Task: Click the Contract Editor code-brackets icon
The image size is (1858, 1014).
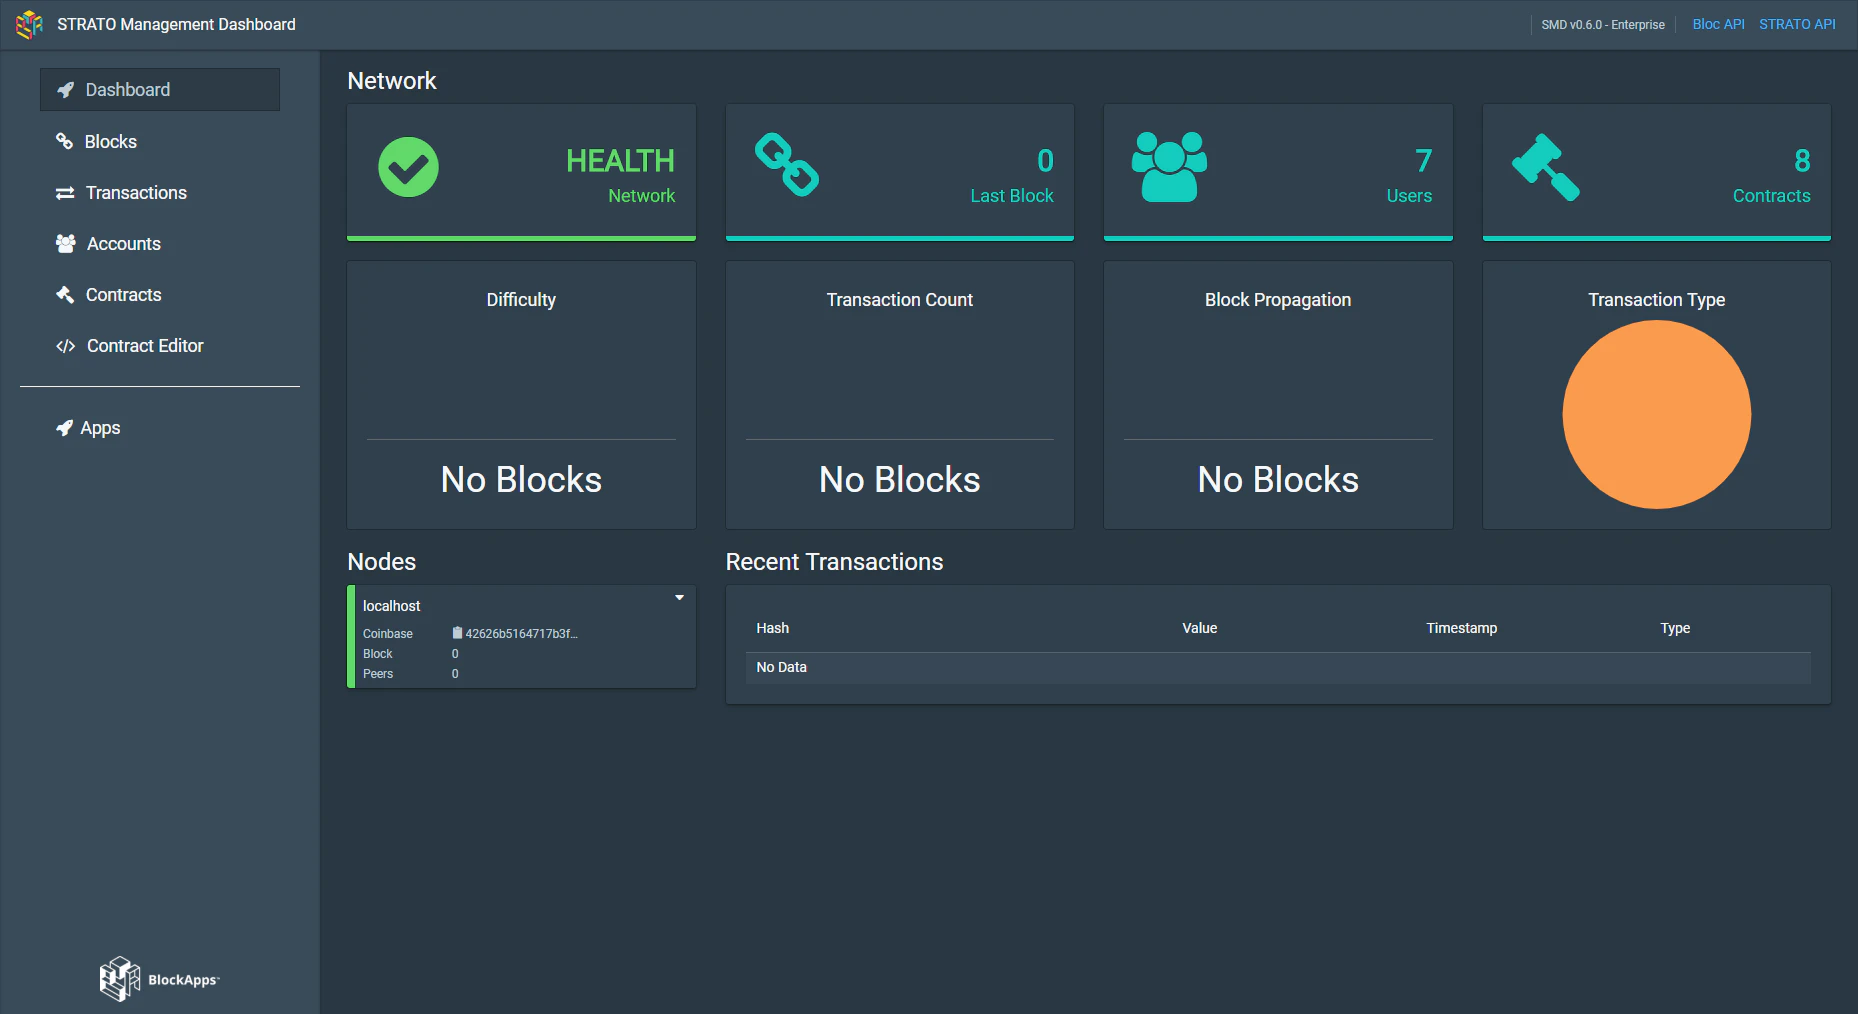Action: click(66, 346)
